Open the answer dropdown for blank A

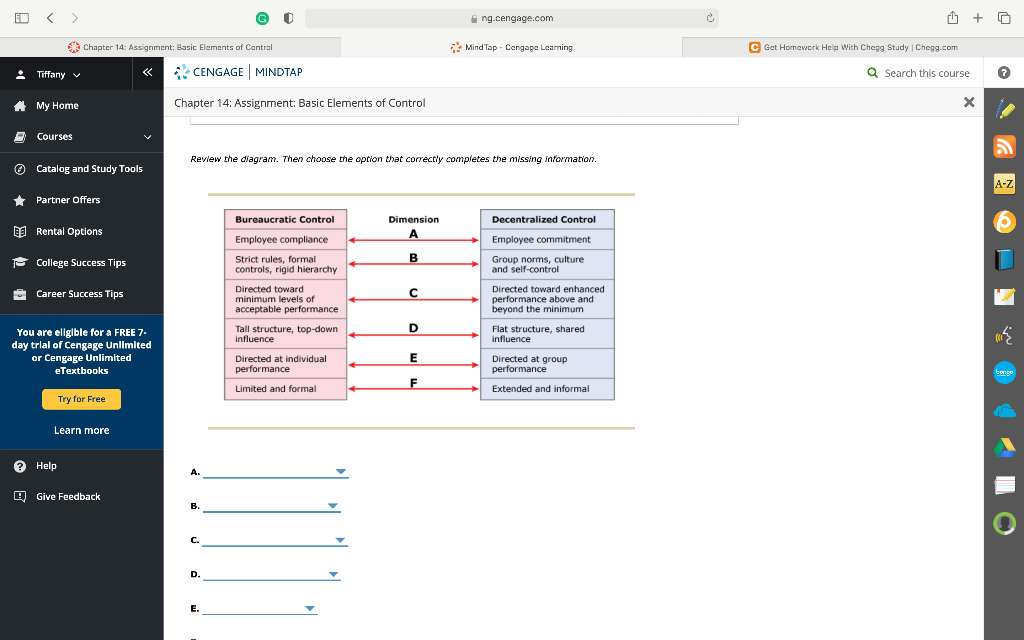(x=340, y=471)
